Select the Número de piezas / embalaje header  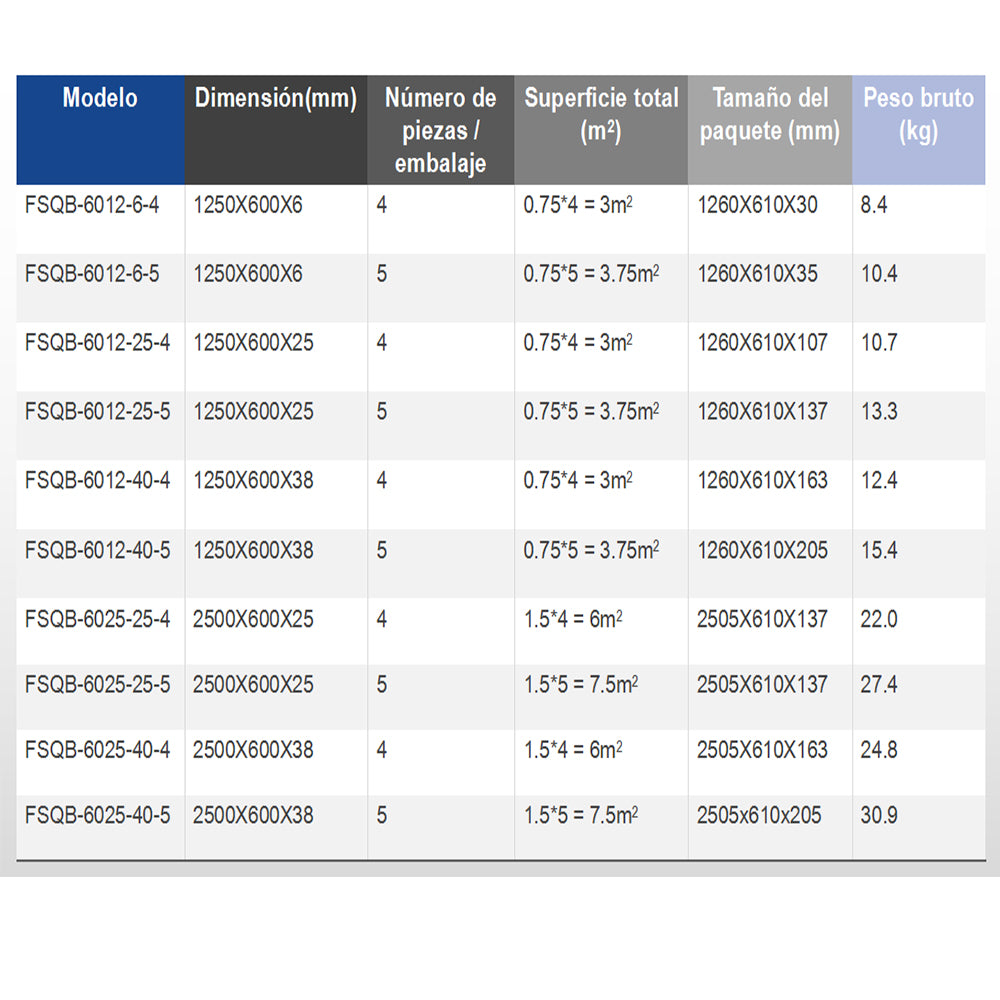(x=440, y=130)
